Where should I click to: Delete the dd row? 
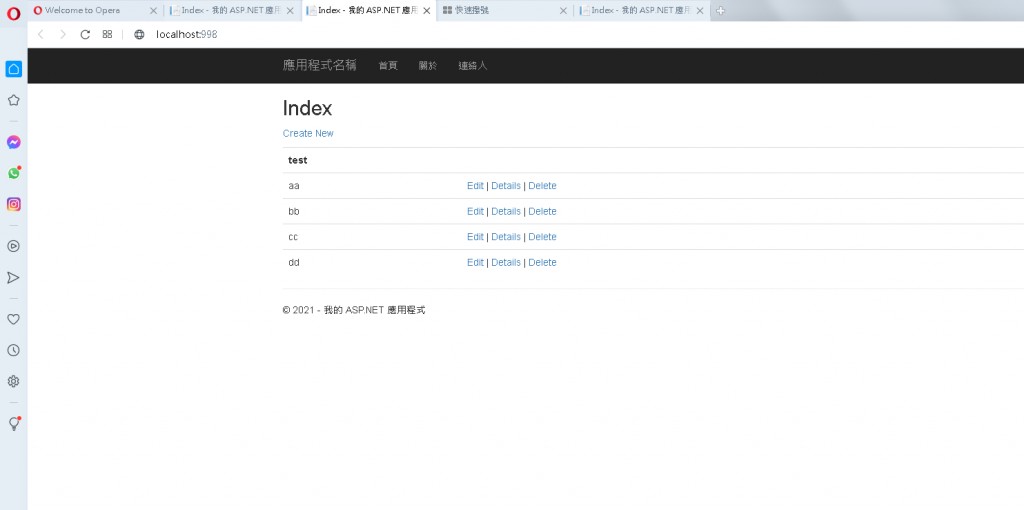542,262
